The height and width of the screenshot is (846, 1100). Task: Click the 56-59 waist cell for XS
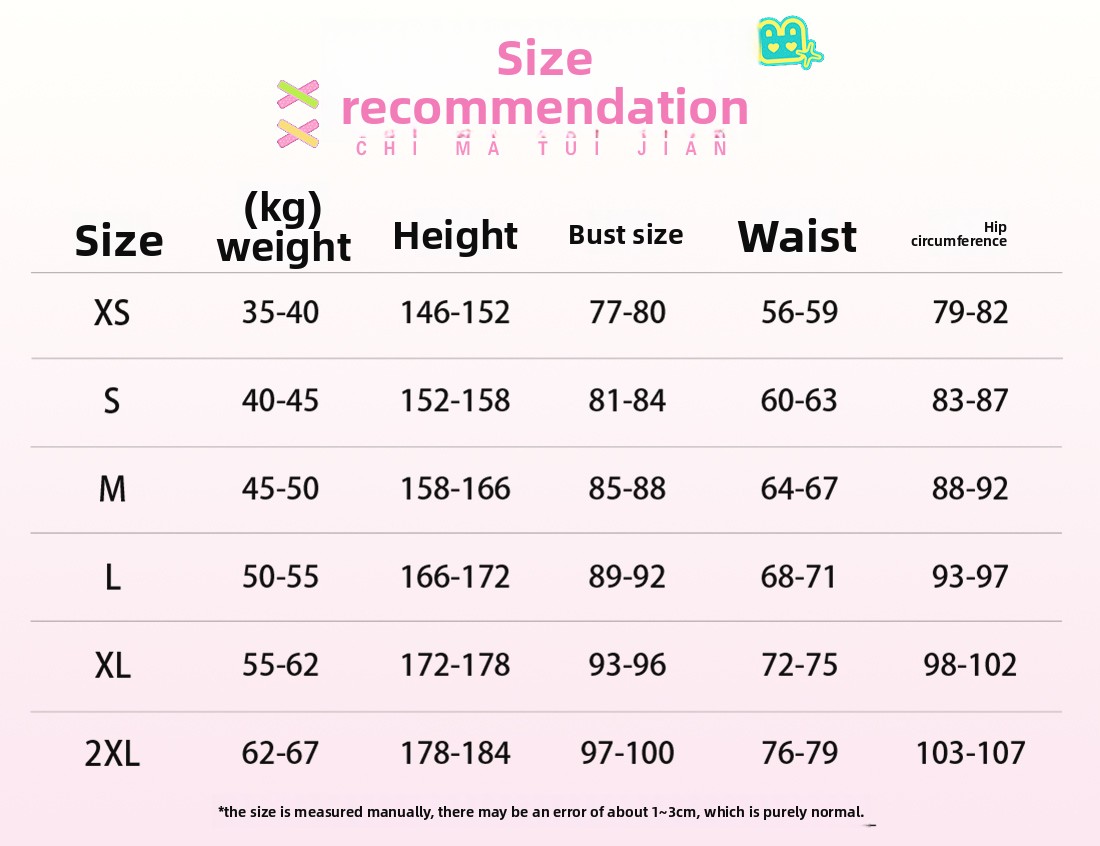pyautogui.click(x=799, y=313)
